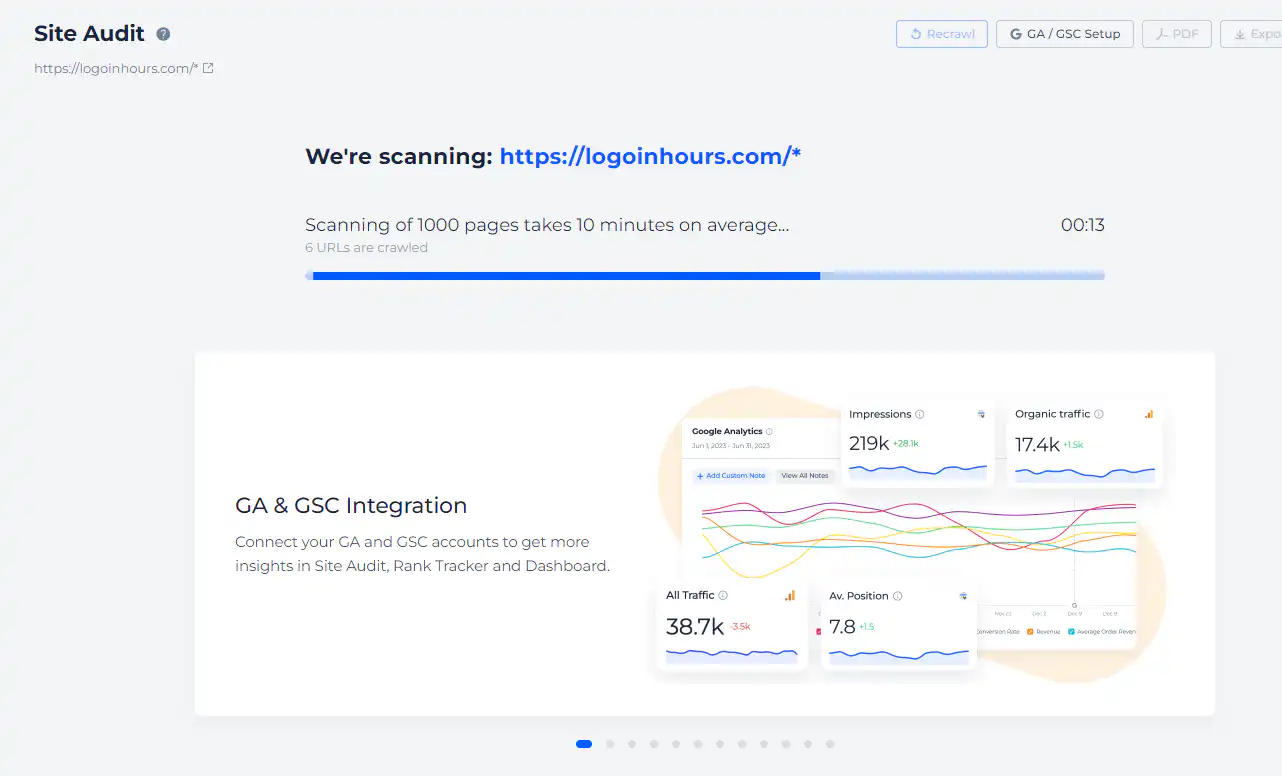Click the info icon next to Organic traffic
1282x776 pixels.
(x=1098, y=414)
